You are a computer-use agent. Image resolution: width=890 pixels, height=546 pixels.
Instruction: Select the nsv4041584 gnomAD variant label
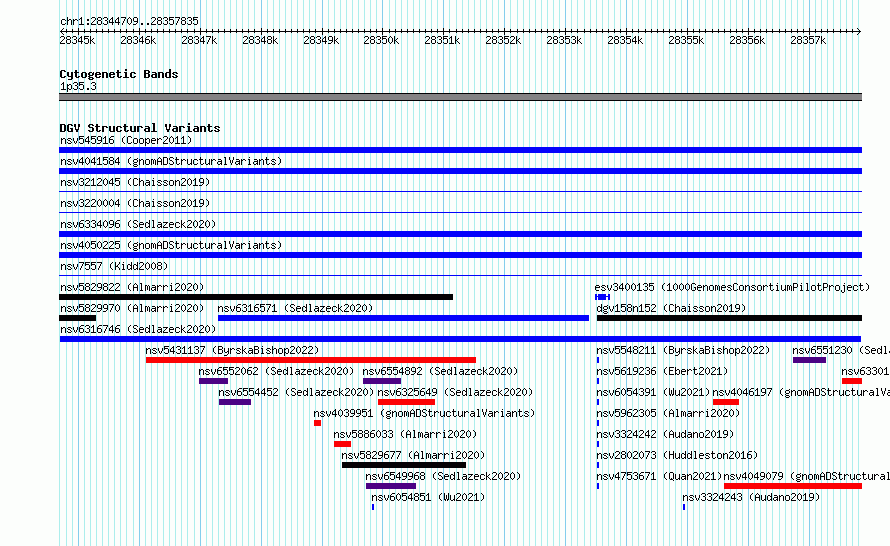coord(171,161)
